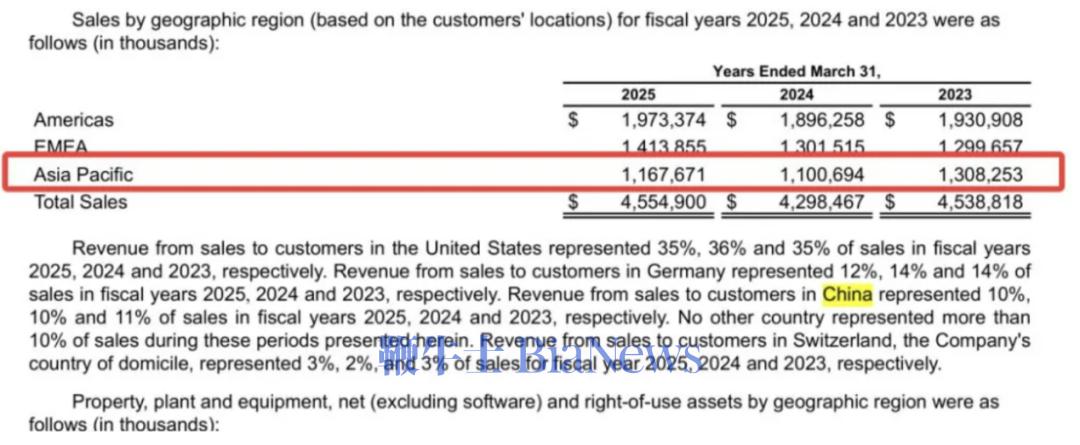Screen dimensions: 1080x445
Task: Click total sales figure 4,298,467
Action: 822,202
